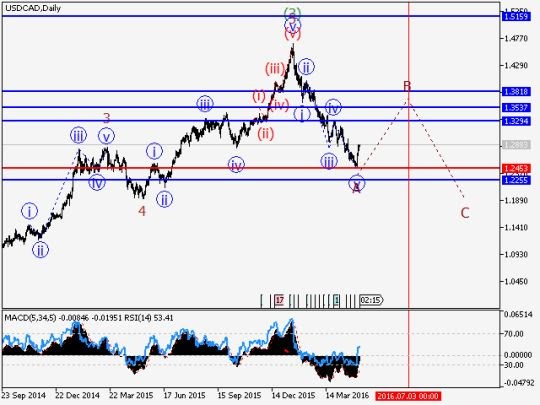Select the brown wave 3 label
Screen dimensions: 540x405
click(x=107, y=118)
